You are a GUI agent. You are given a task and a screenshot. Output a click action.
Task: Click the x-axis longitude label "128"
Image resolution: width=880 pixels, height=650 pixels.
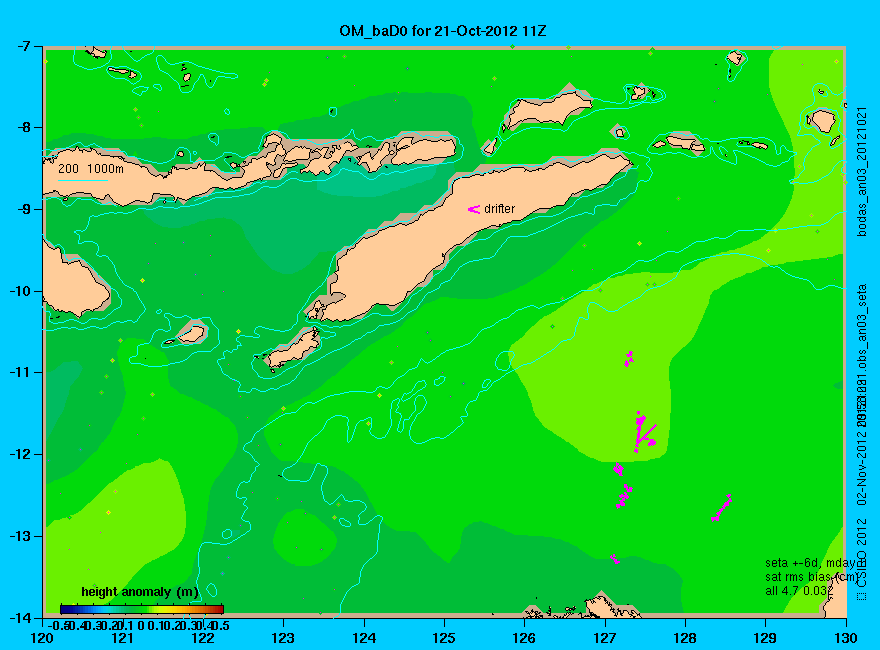[x=685, y=638]
